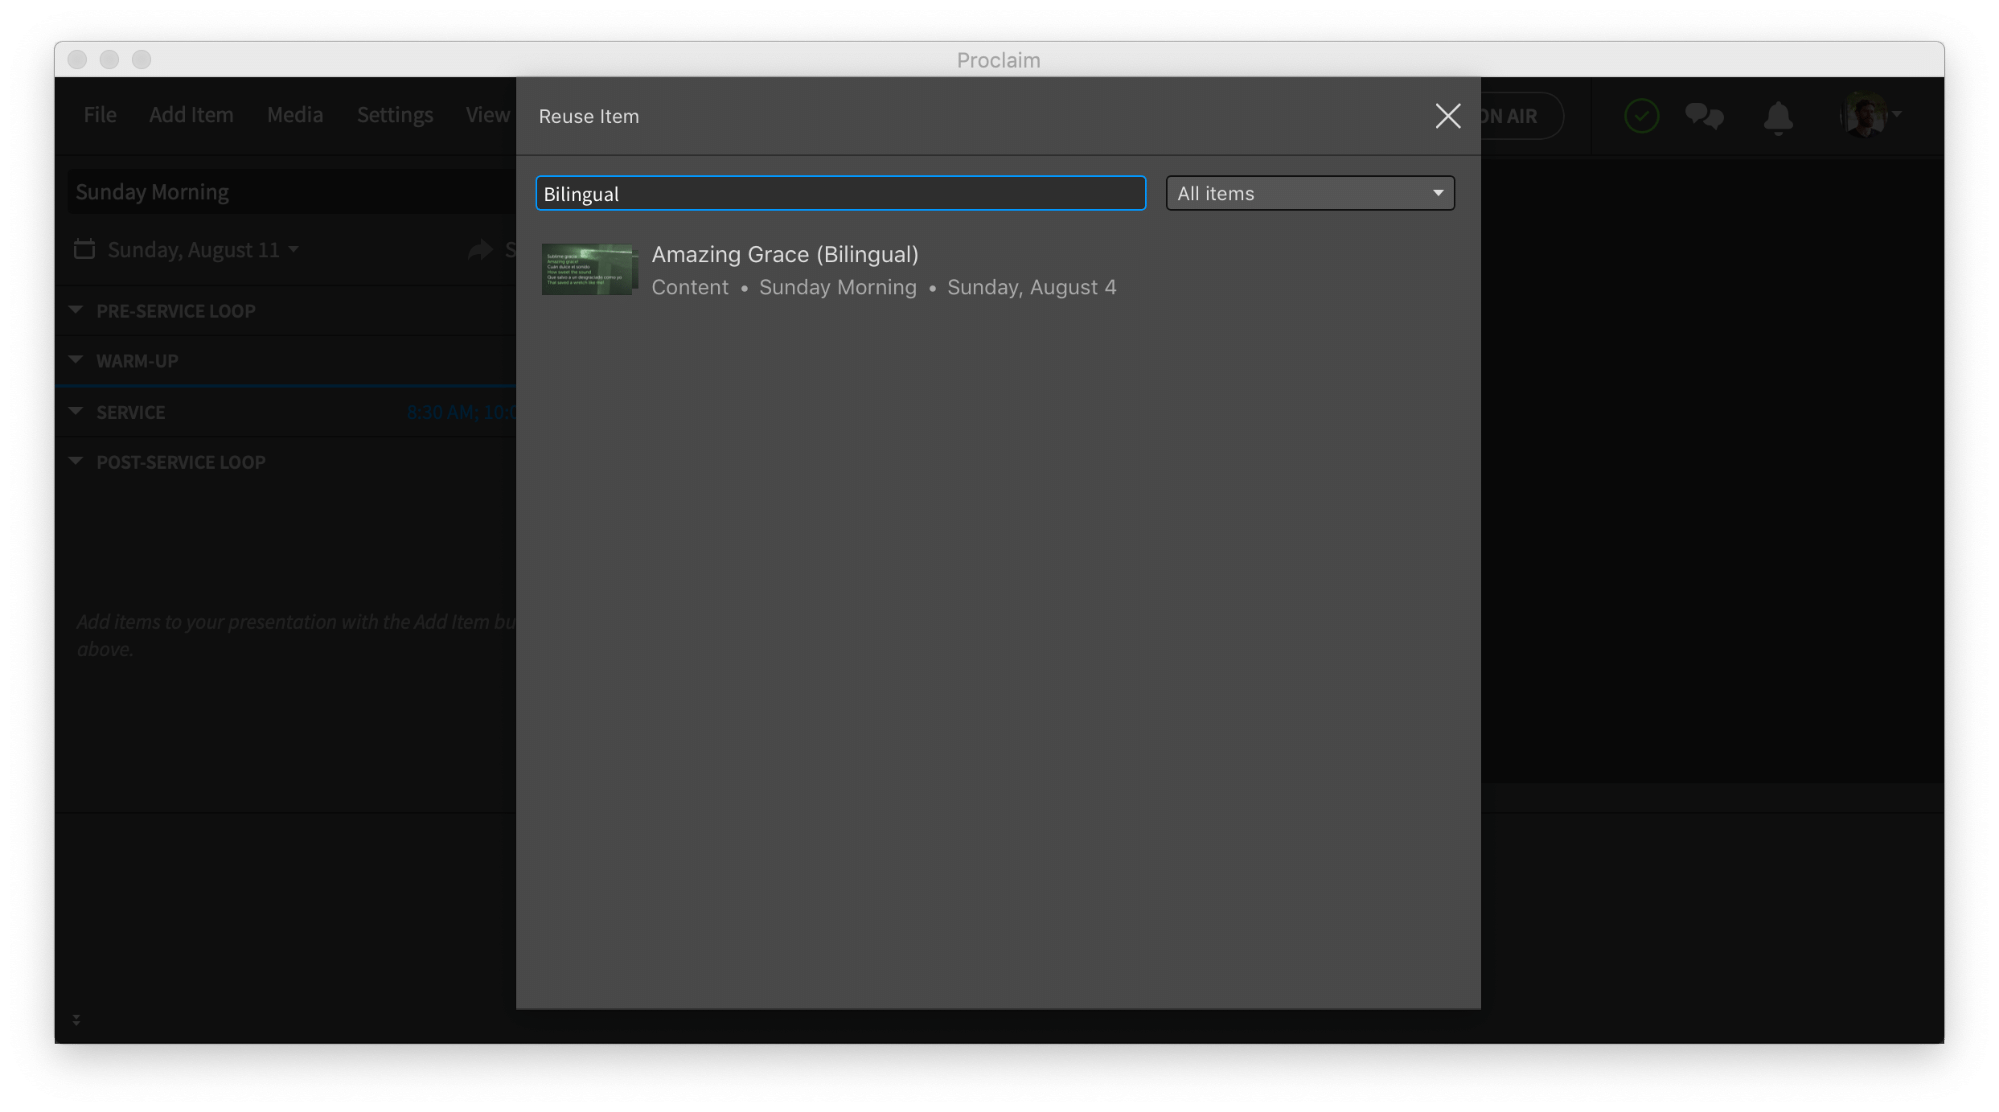Click the Content • Sunday Morning • Sunday, August 4 subtitle
The width and height of the screenshot is (1999, 1112).
(884, 288)
